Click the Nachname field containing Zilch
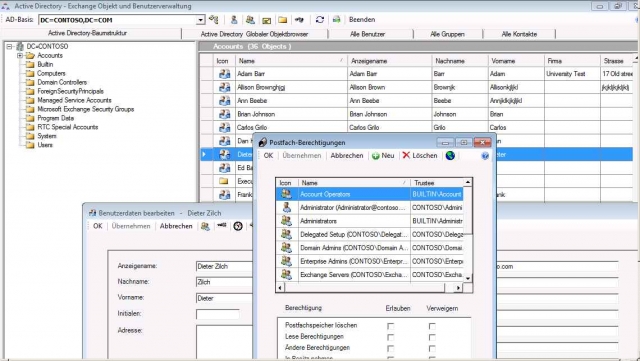This screenshot has height=361, width=640. (224, 282)
